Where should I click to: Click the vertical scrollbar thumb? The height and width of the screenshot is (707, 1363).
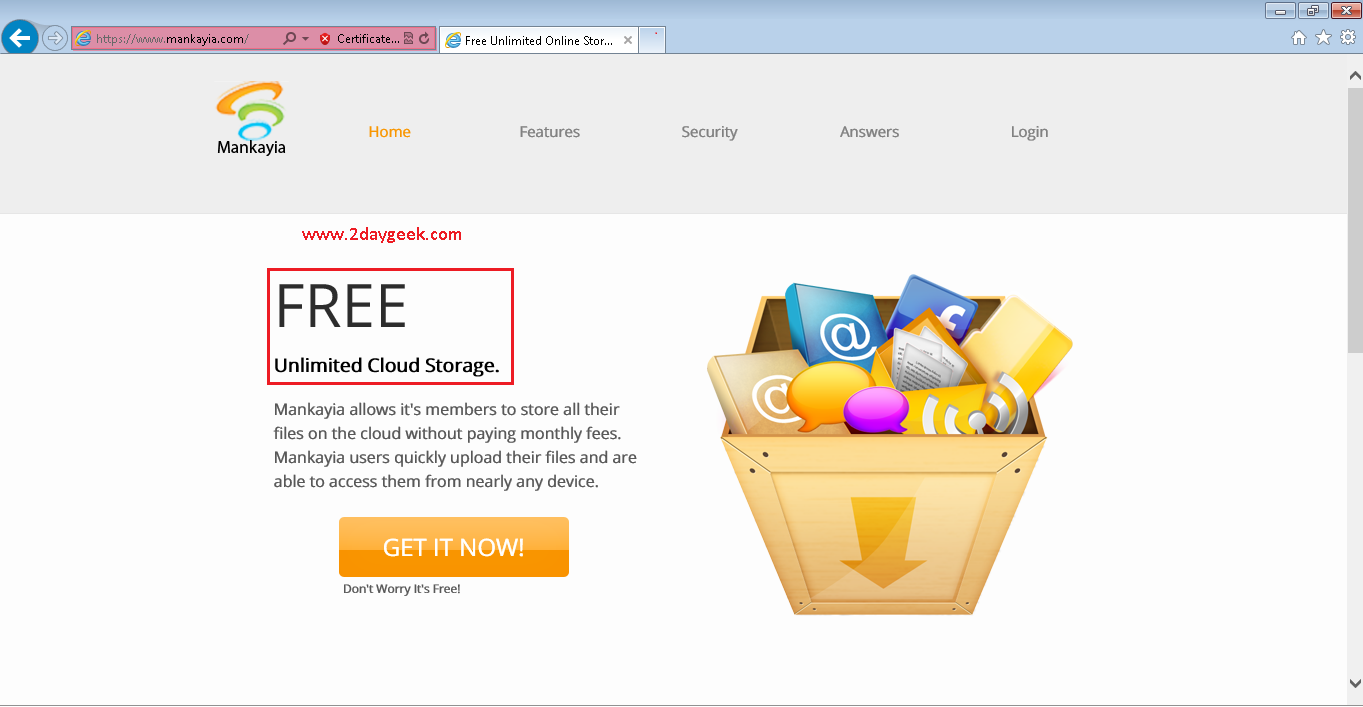pos(1355,218)
